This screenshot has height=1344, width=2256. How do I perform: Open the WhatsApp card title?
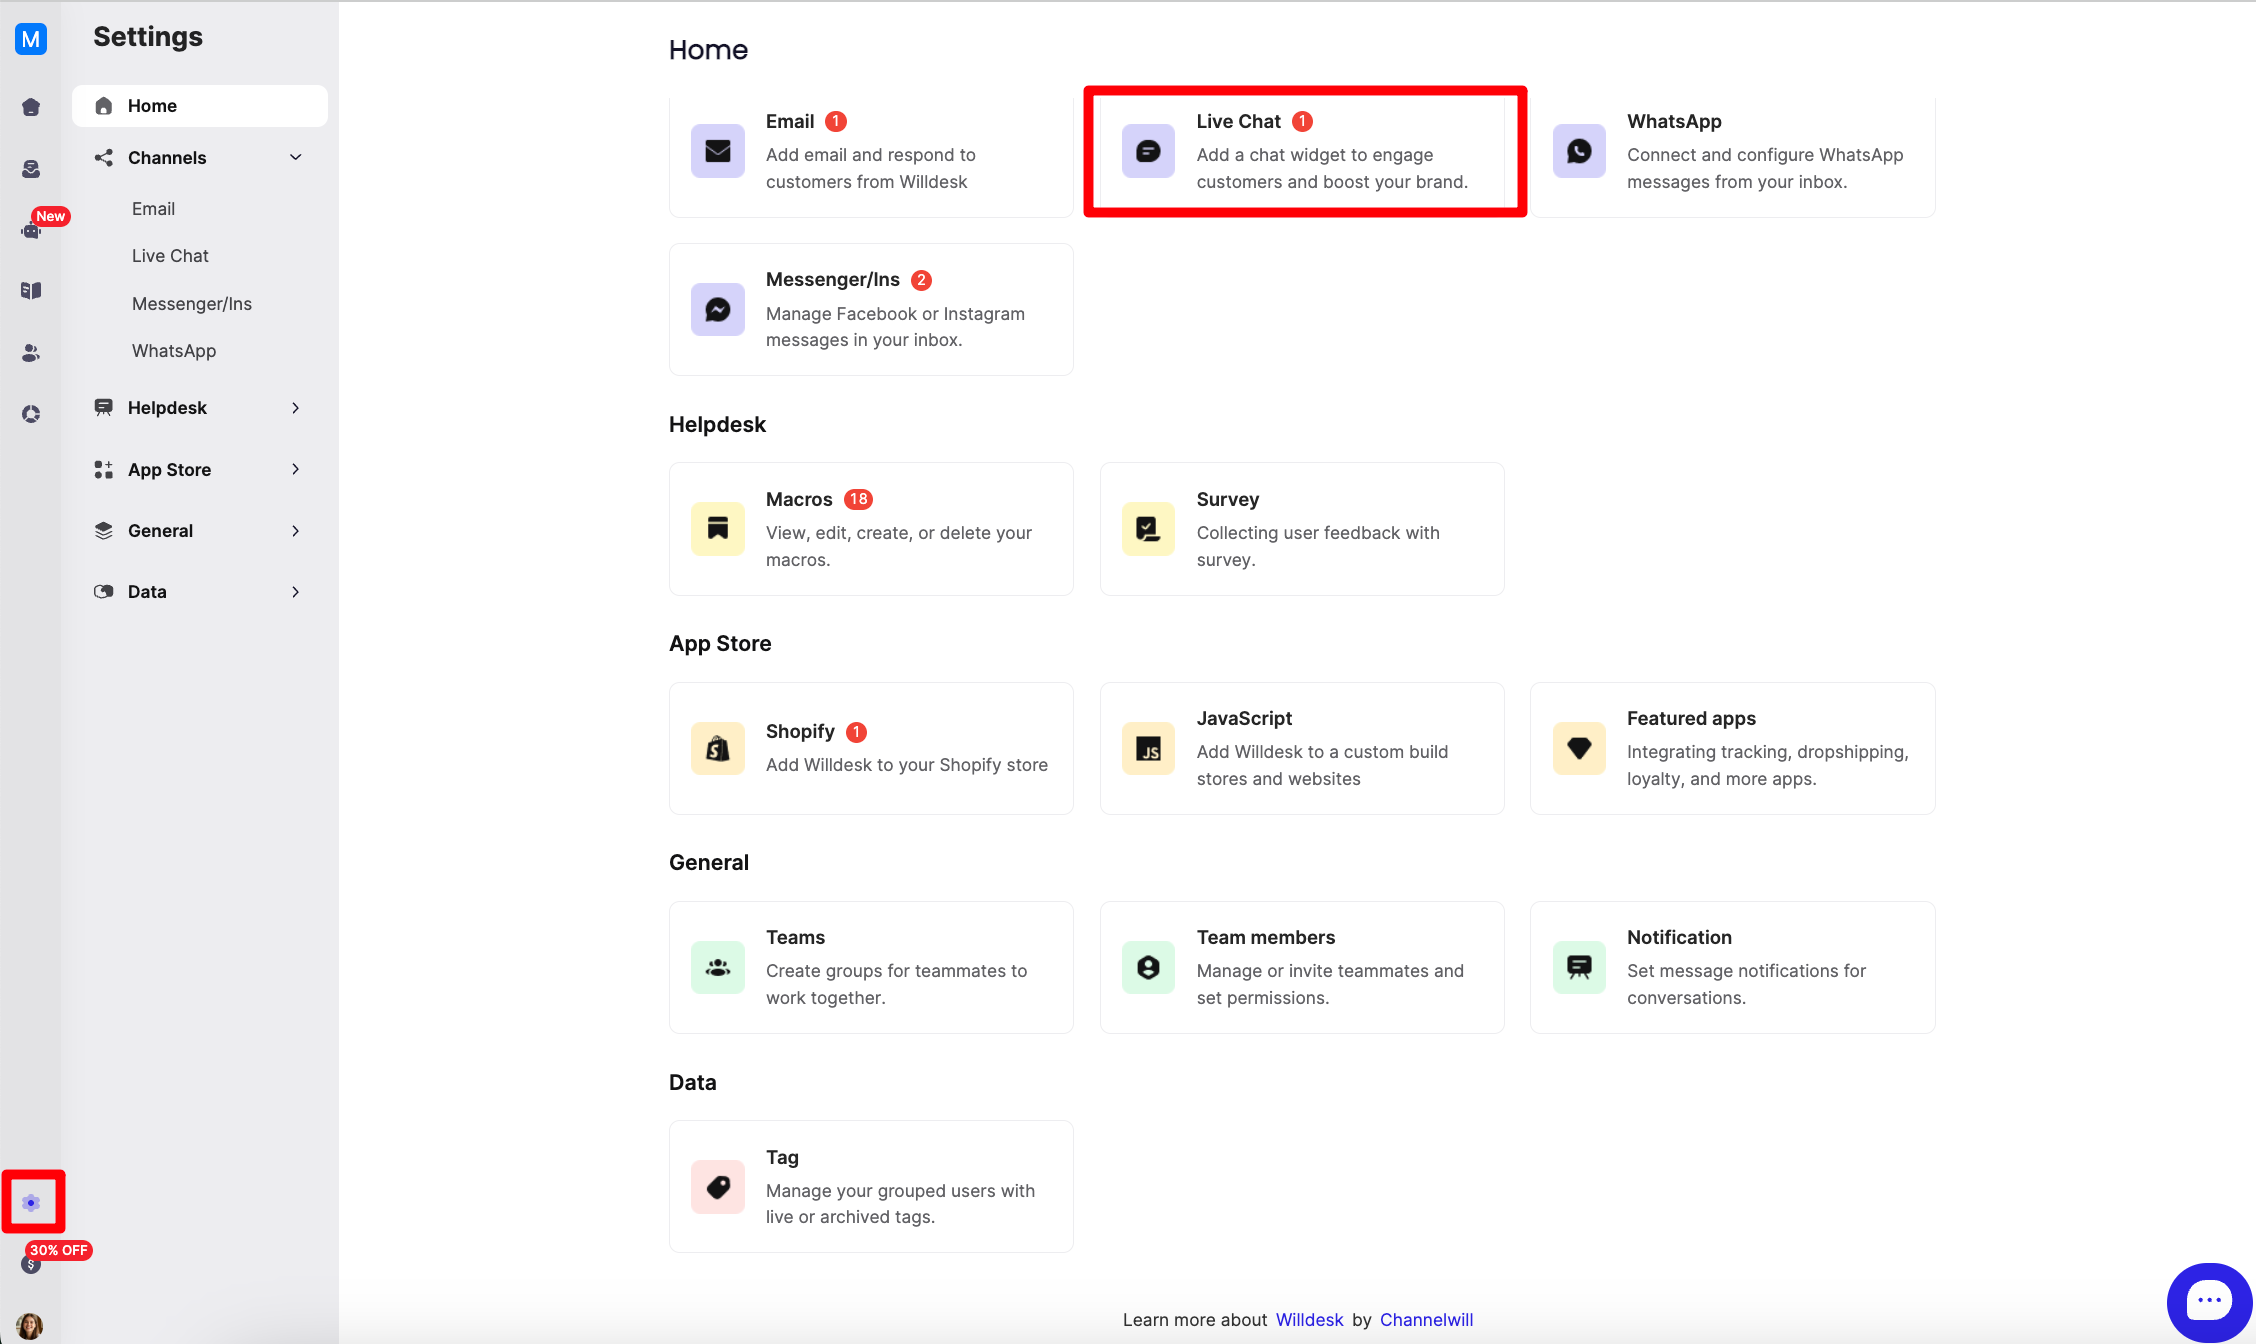click(x=1674, y=121)
